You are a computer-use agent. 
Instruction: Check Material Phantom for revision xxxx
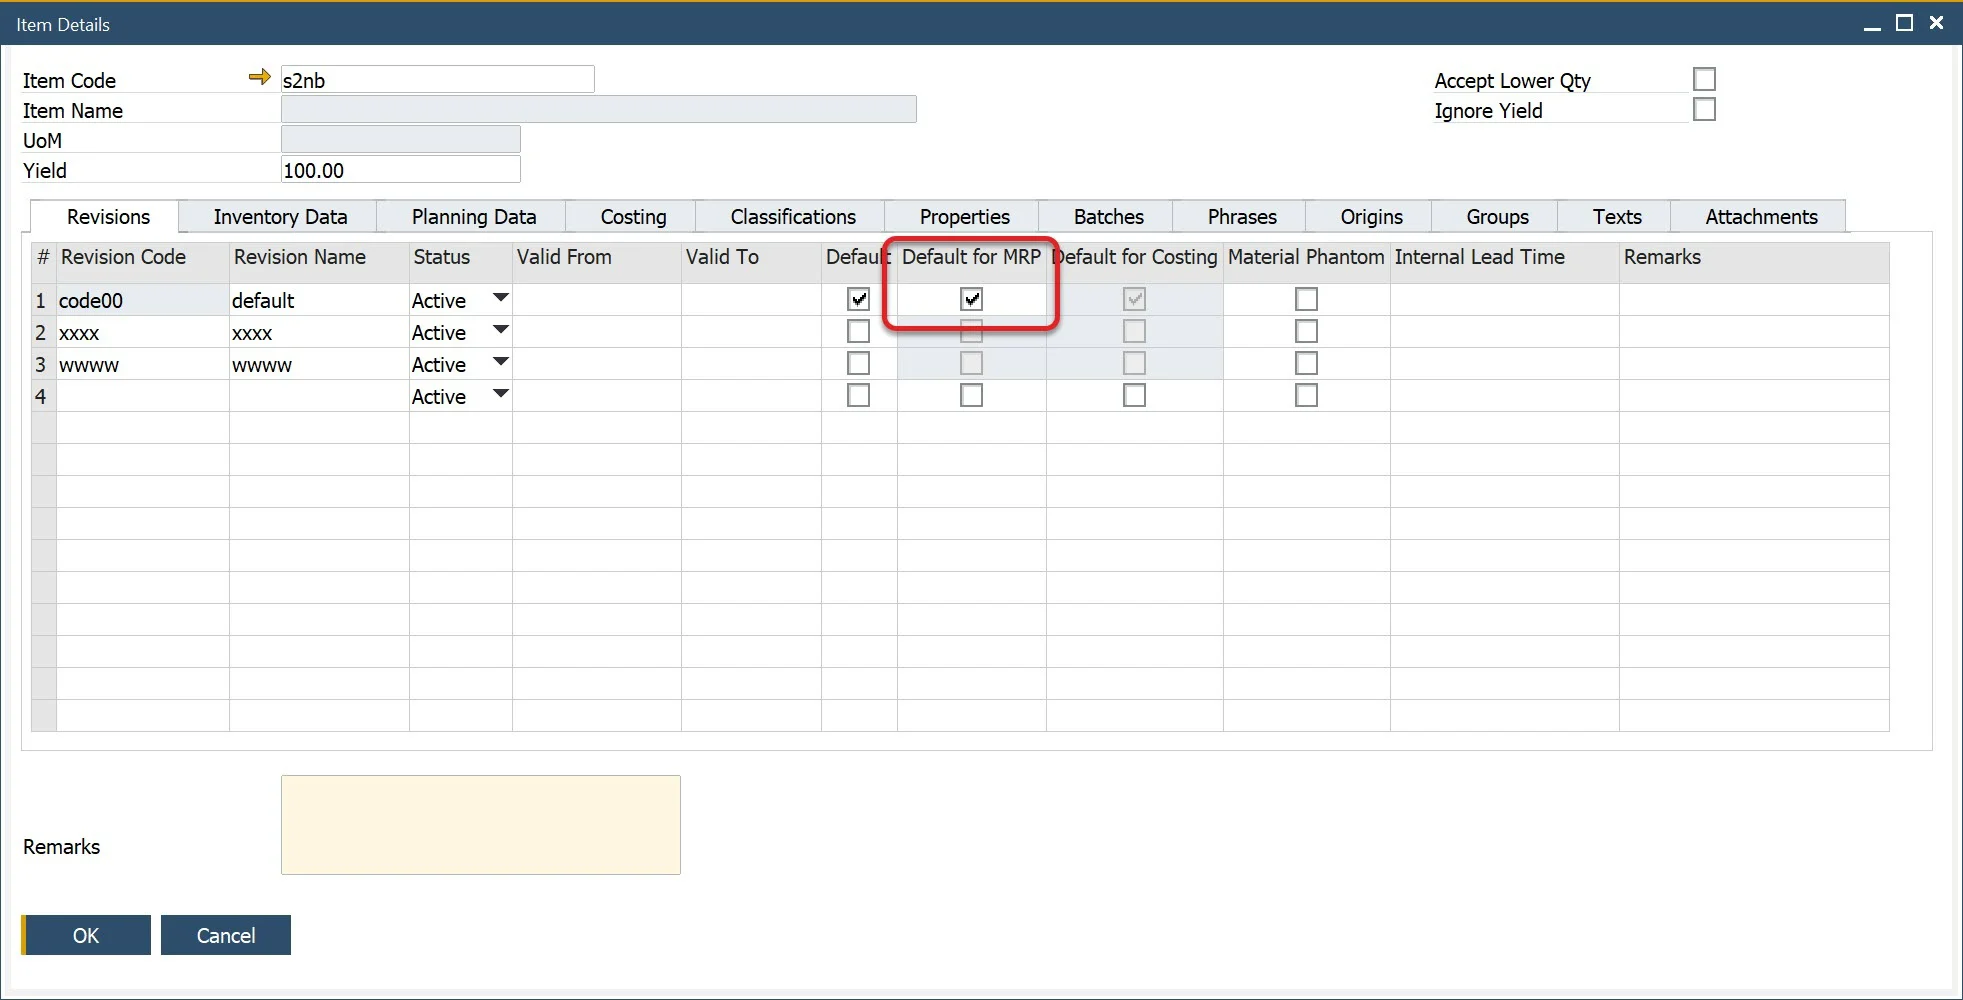1306,331
